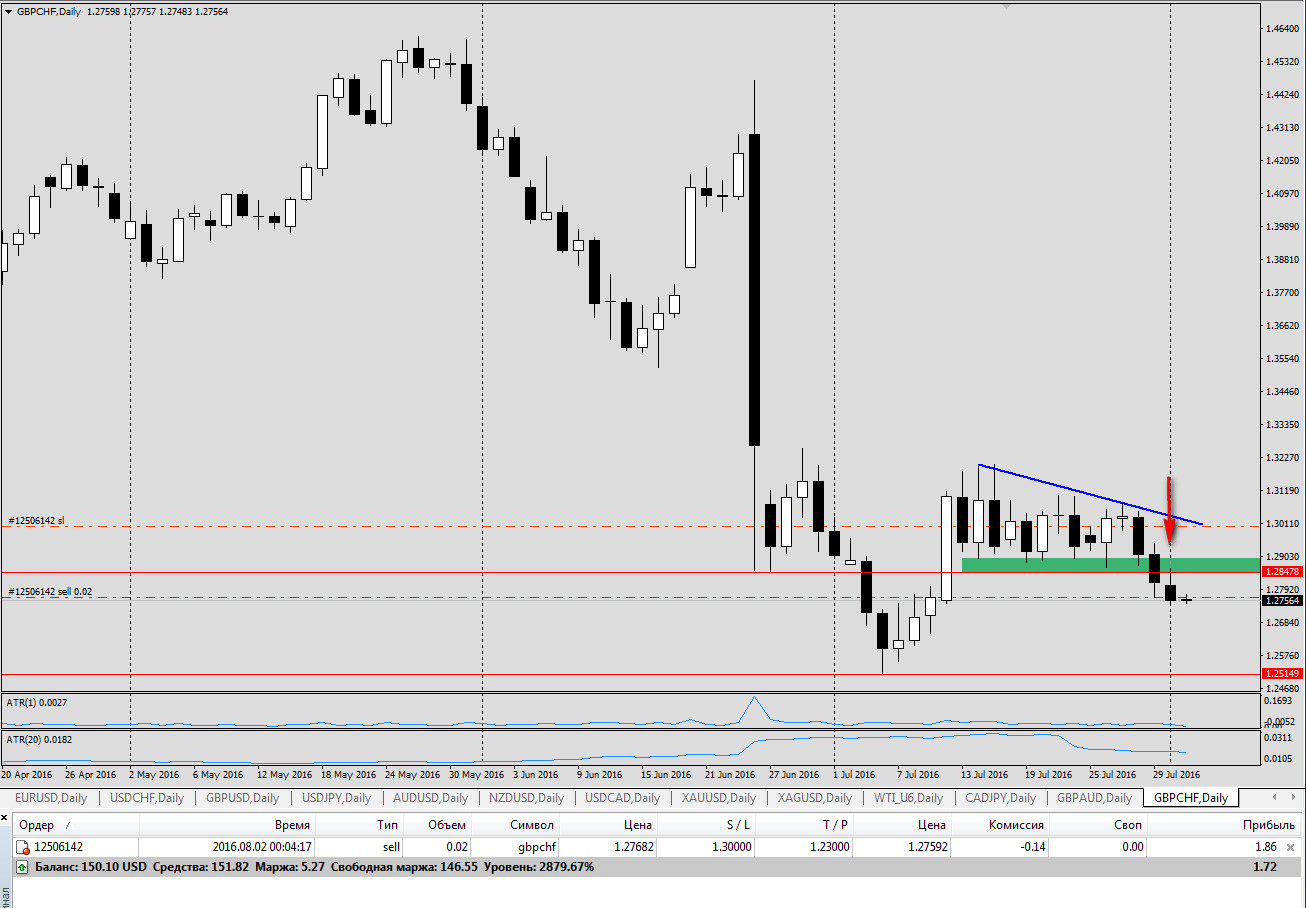Click the take profit value 1.23000

829,847
